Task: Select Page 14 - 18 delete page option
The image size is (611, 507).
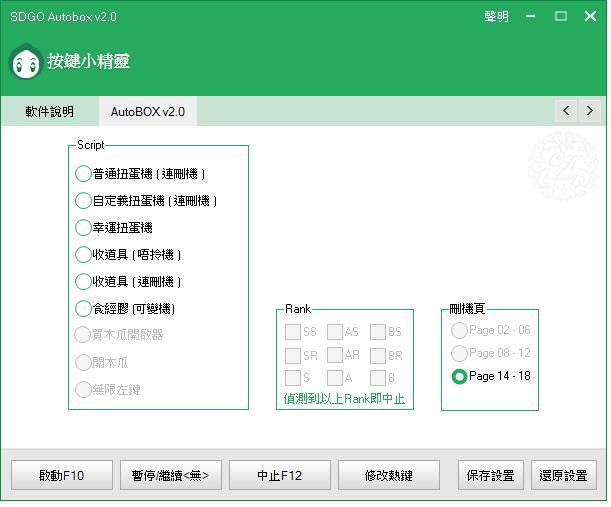Action: [x=459, y=377]
